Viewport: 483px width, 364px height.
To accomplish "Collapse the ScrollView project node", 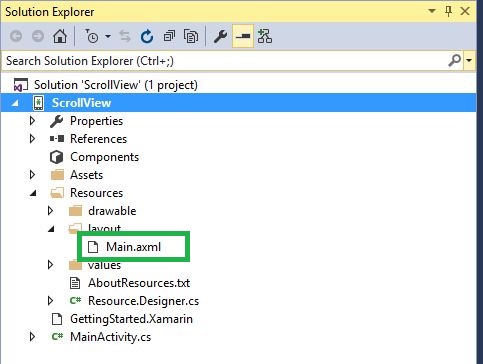I will click(15, 103).
